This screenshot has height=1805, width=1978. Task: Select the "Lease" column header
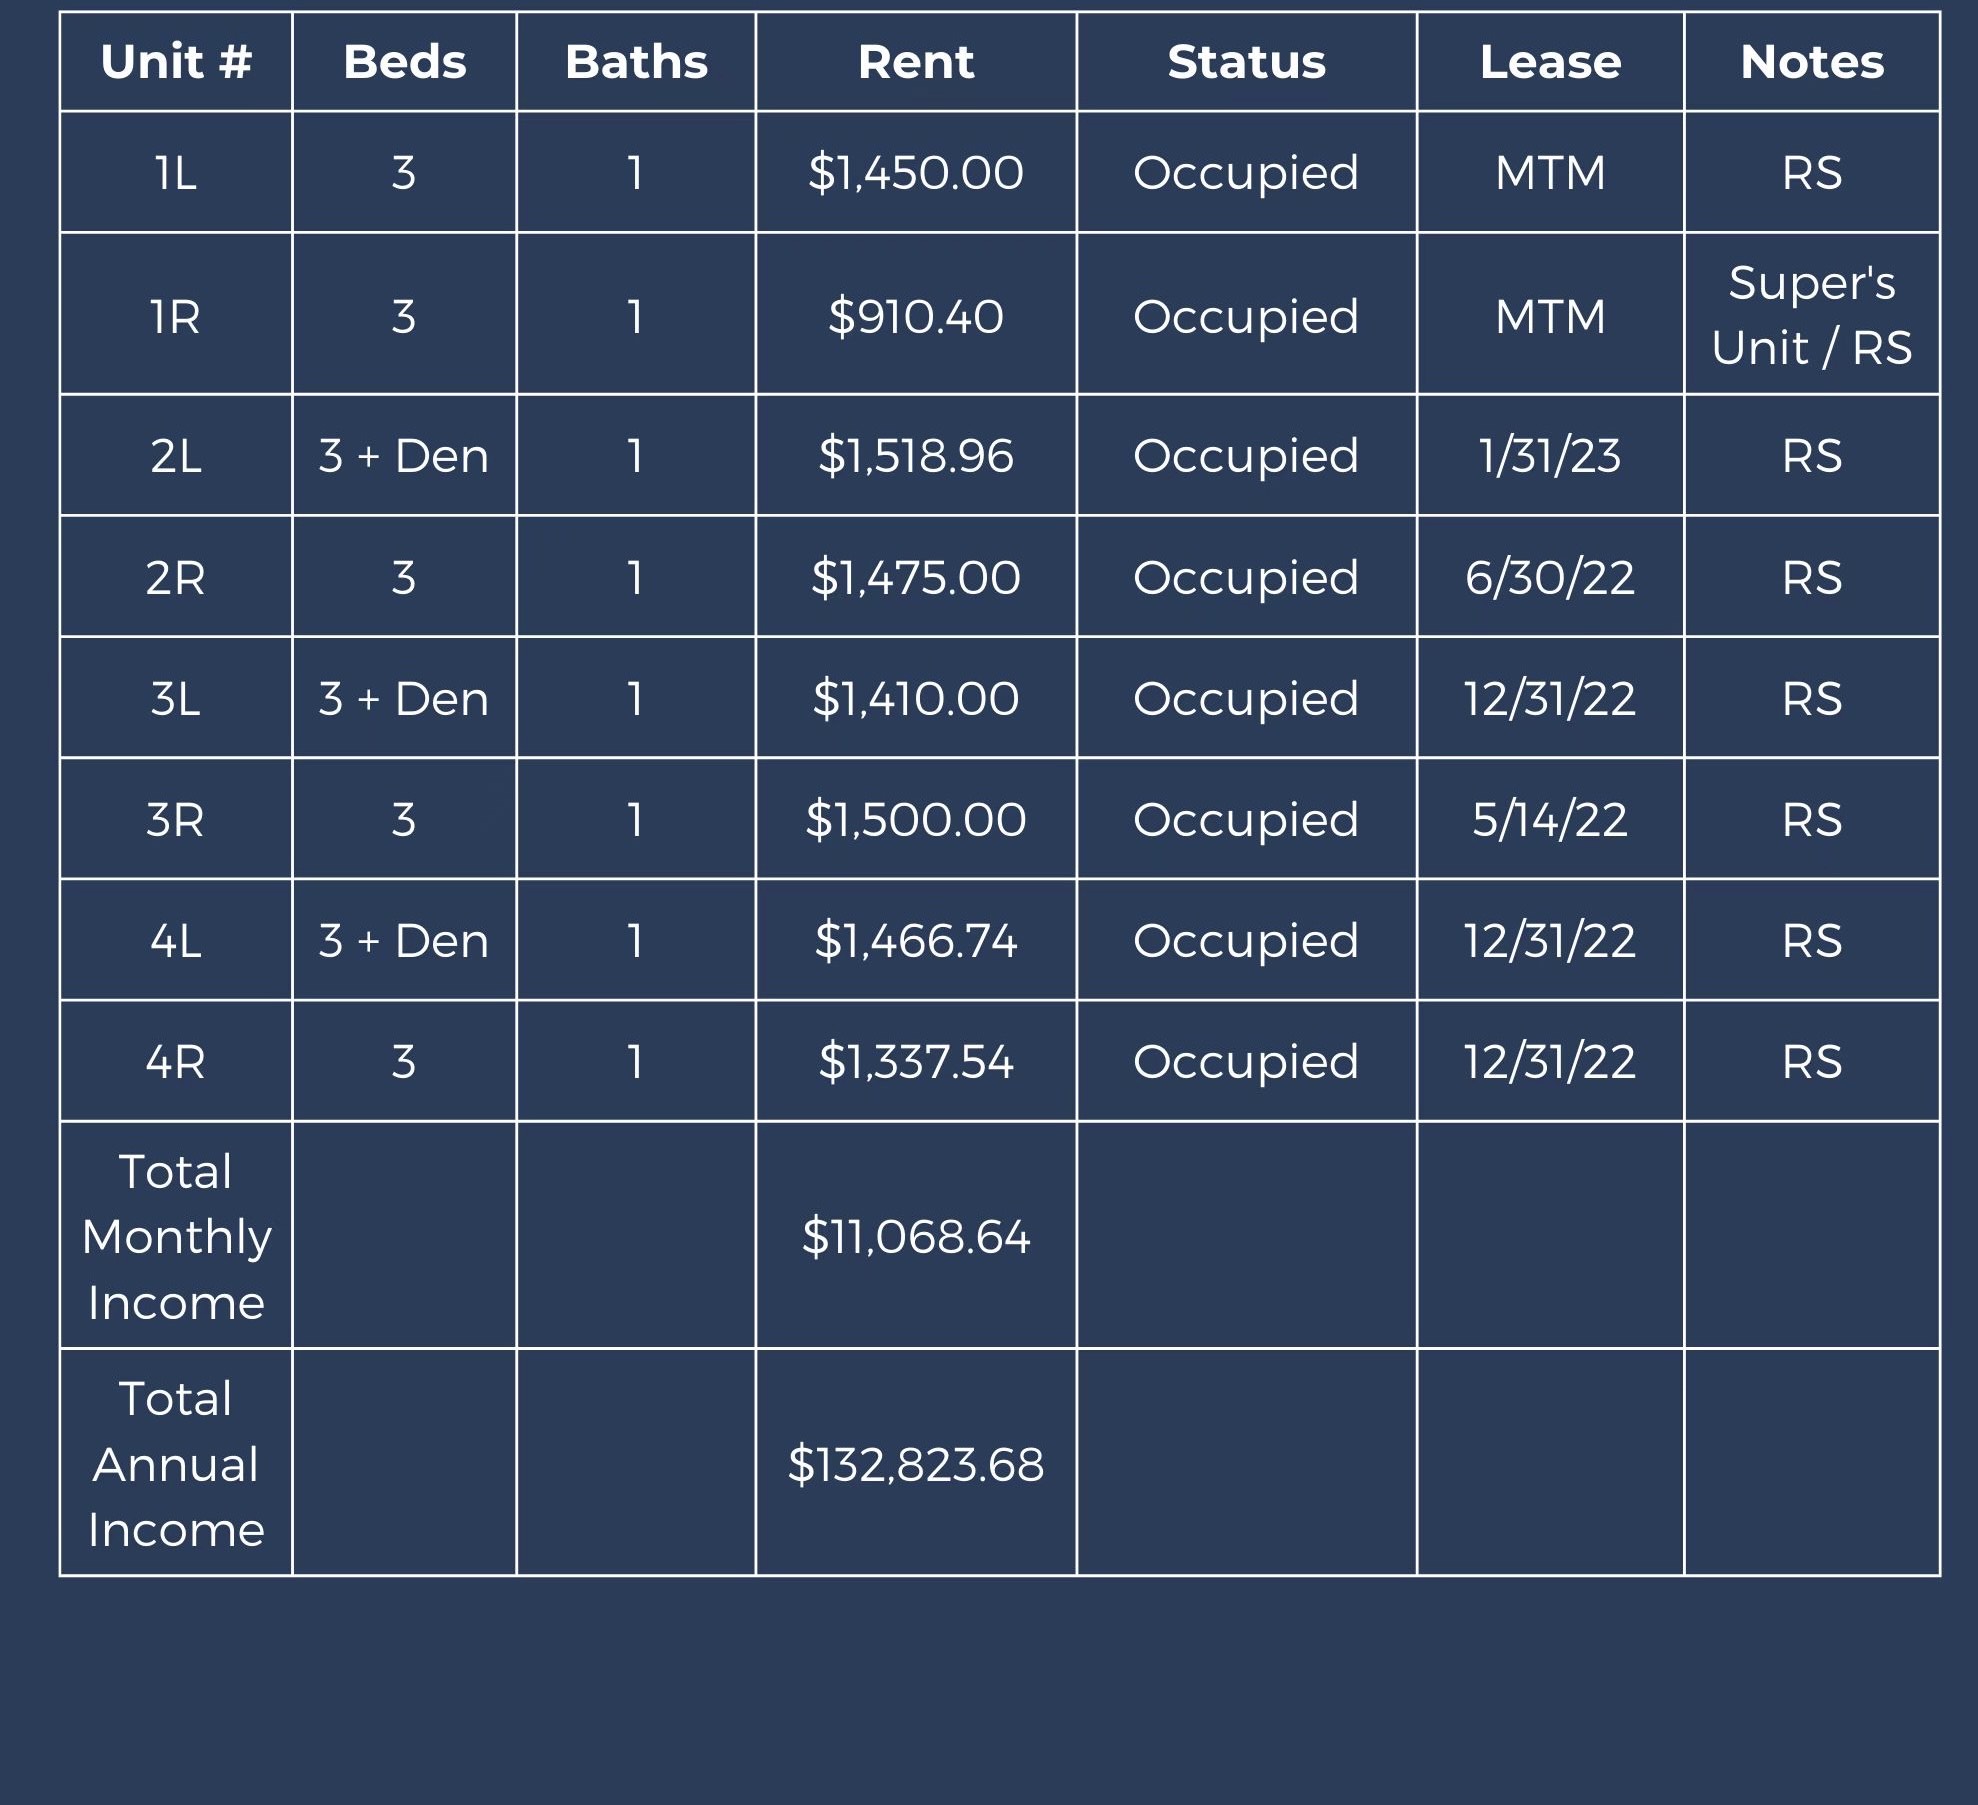(1550, 62)
